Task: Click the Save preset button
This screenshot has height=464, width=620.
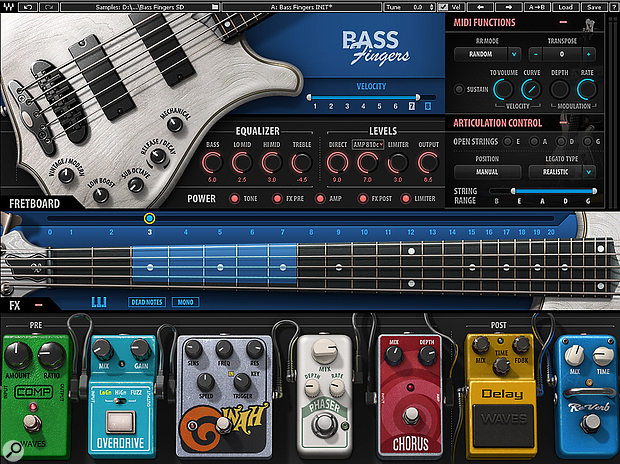Action: coord(594,7)
